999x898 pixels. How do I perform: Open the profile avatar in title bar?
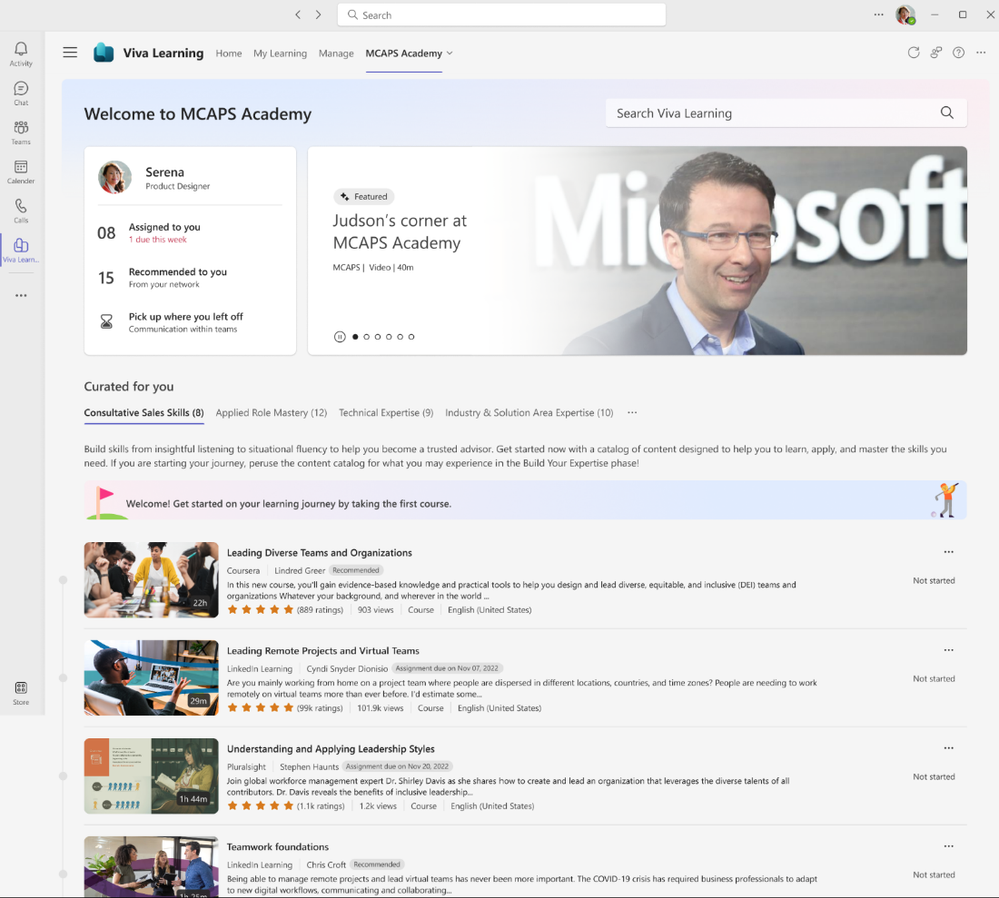pos(905,15)
